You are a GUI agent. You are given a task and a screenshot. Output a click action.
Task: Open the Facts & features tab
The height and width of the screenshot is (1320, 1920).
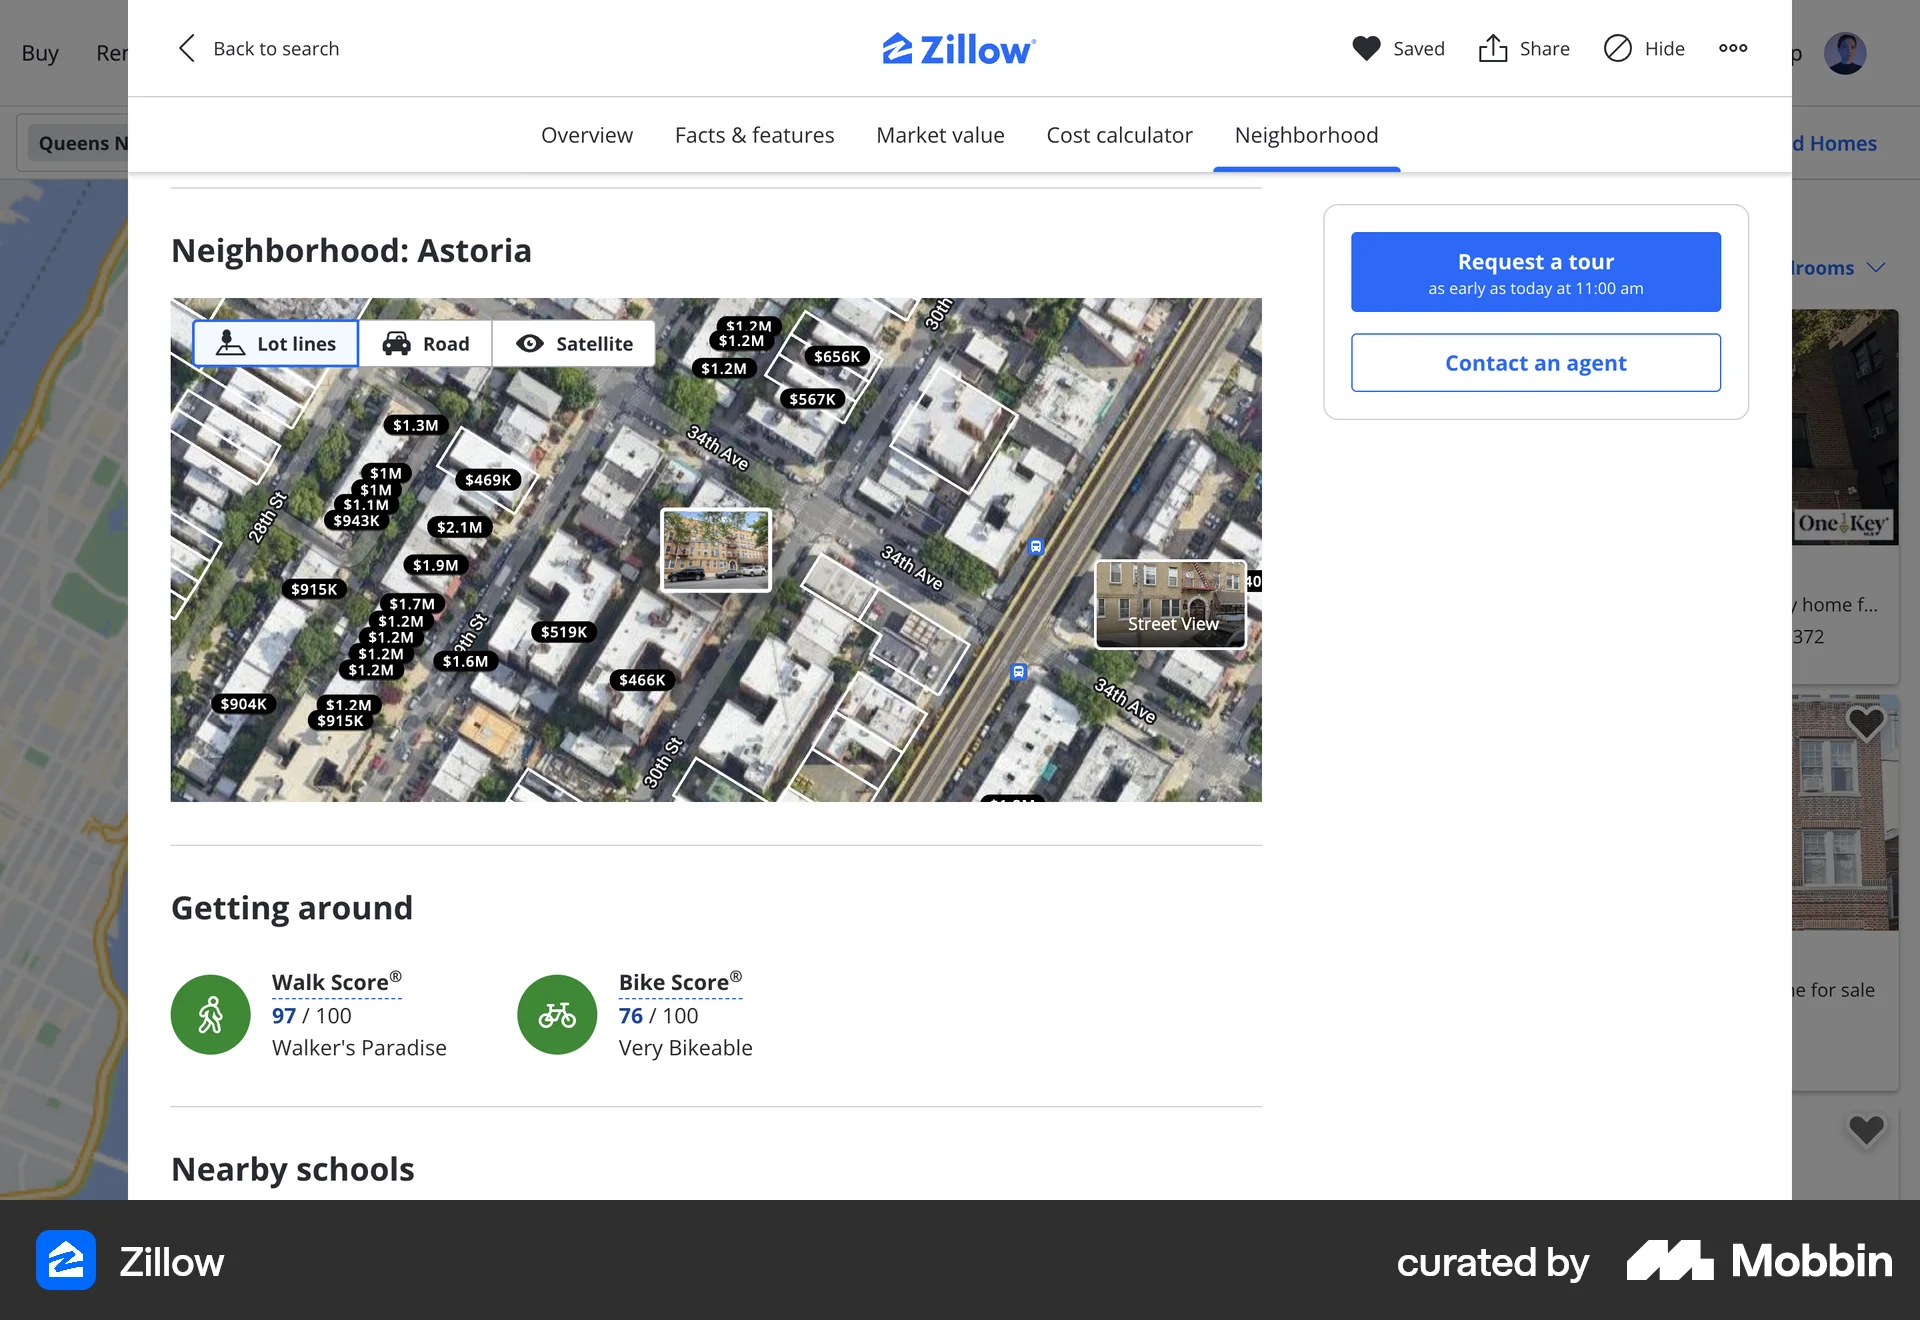(x=754, y=135)
